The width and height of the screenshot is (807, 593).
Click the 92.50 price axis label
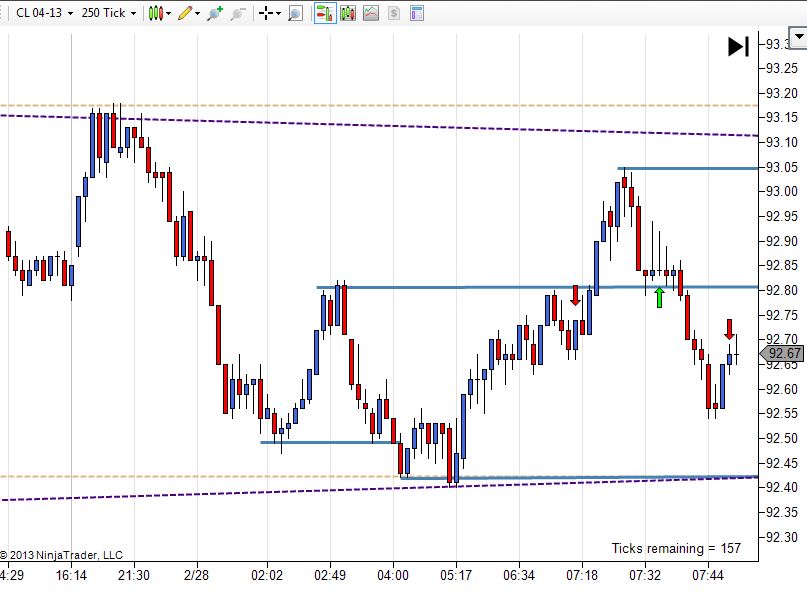[782, 438]
